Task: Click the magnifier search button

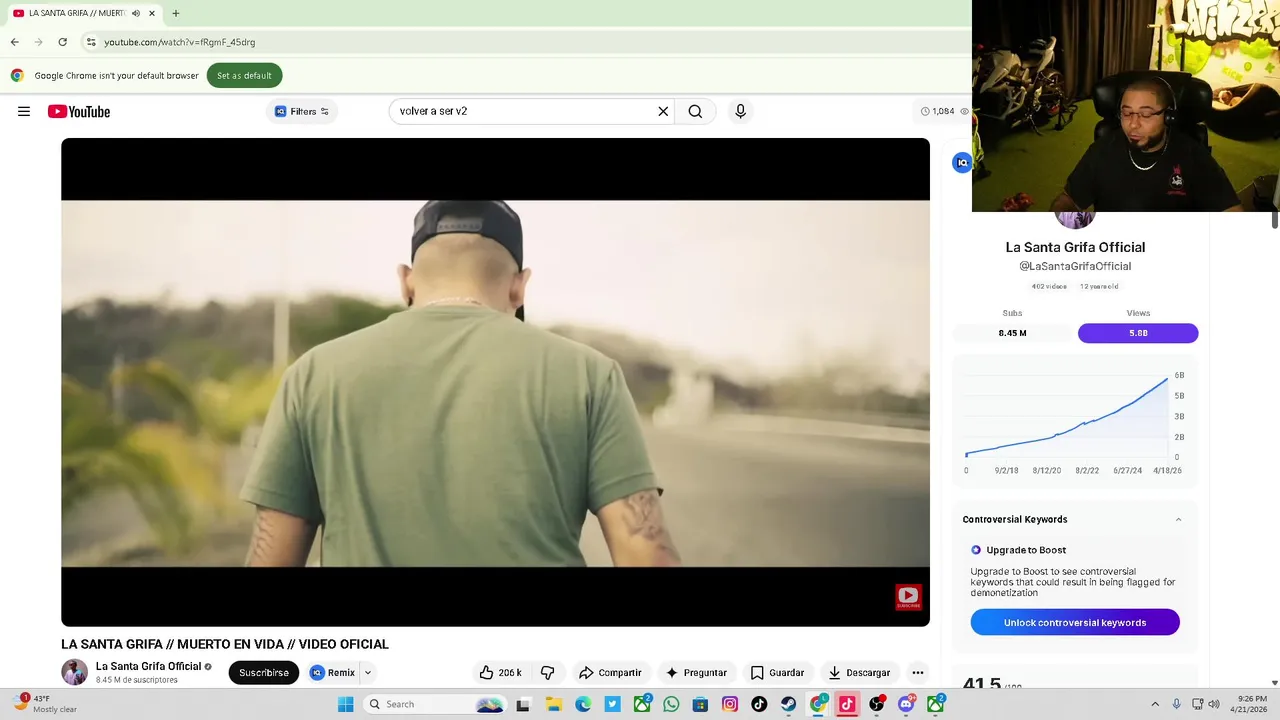Action: click(x=695, y=111)
